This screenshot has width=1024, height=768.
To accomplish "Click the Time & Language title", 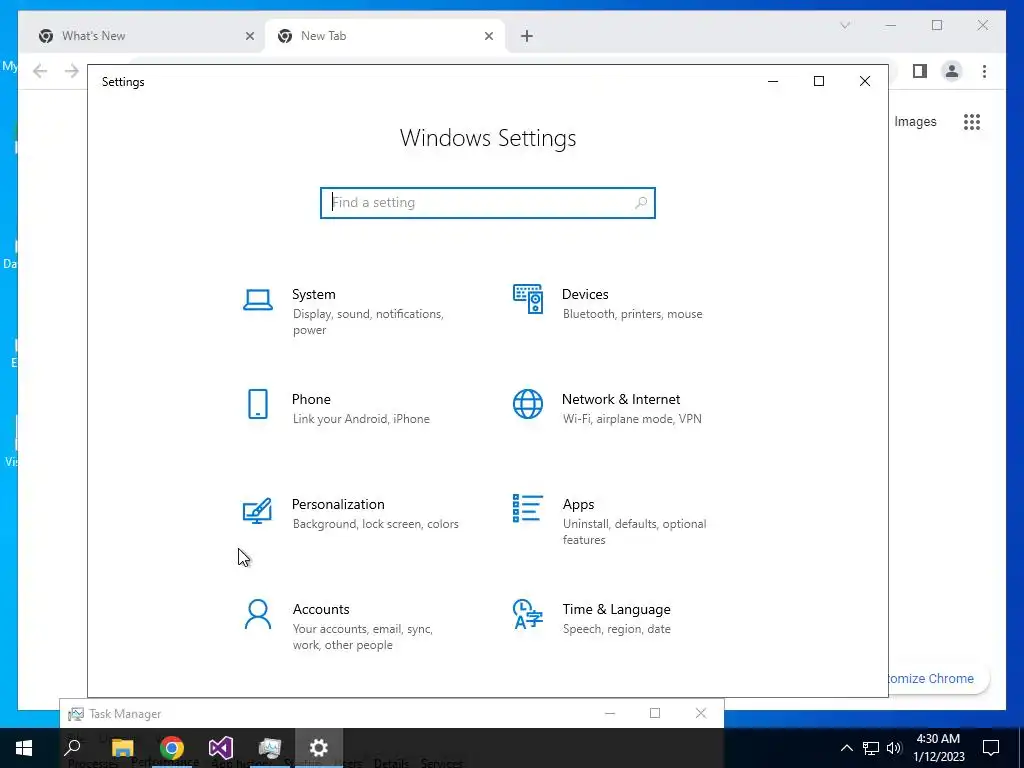I will coord(616,609).
